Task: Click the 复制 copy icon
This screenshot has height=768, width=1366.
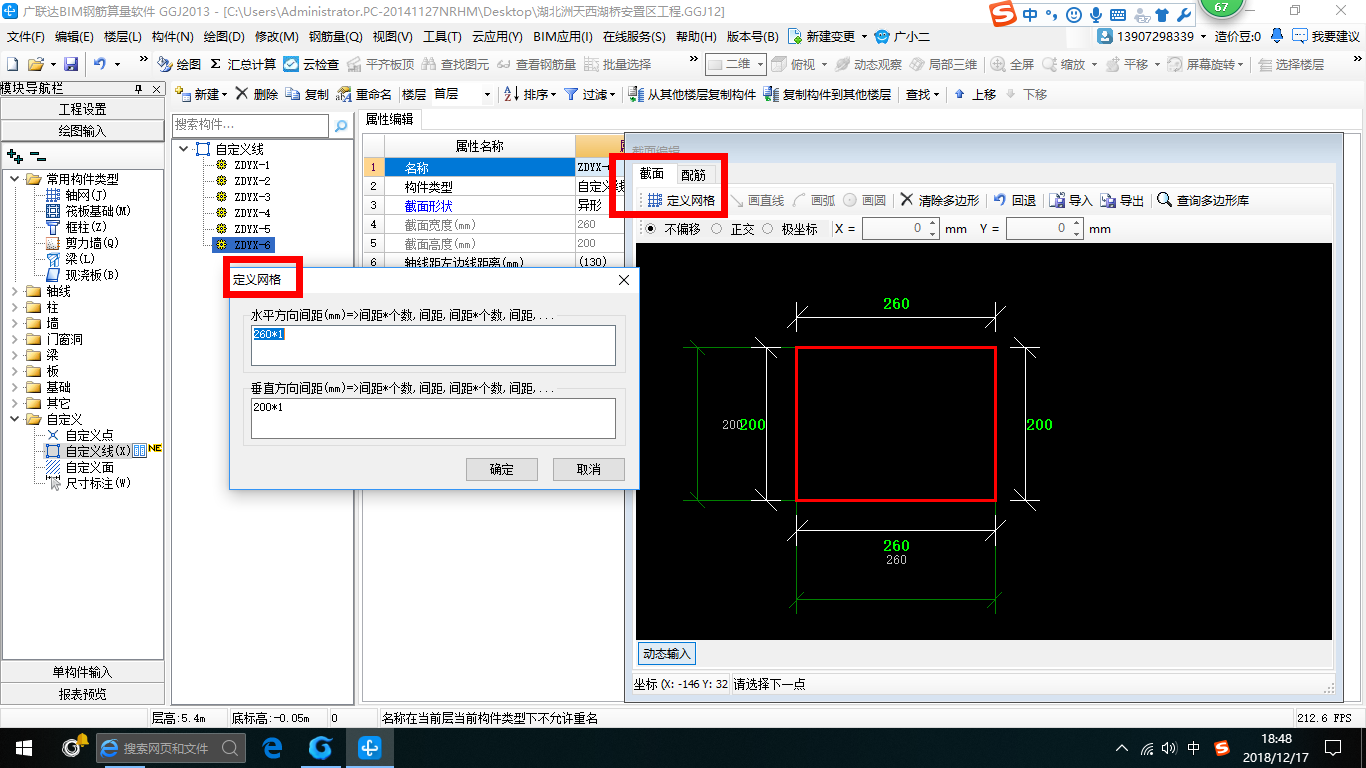Action: [293, 94]
